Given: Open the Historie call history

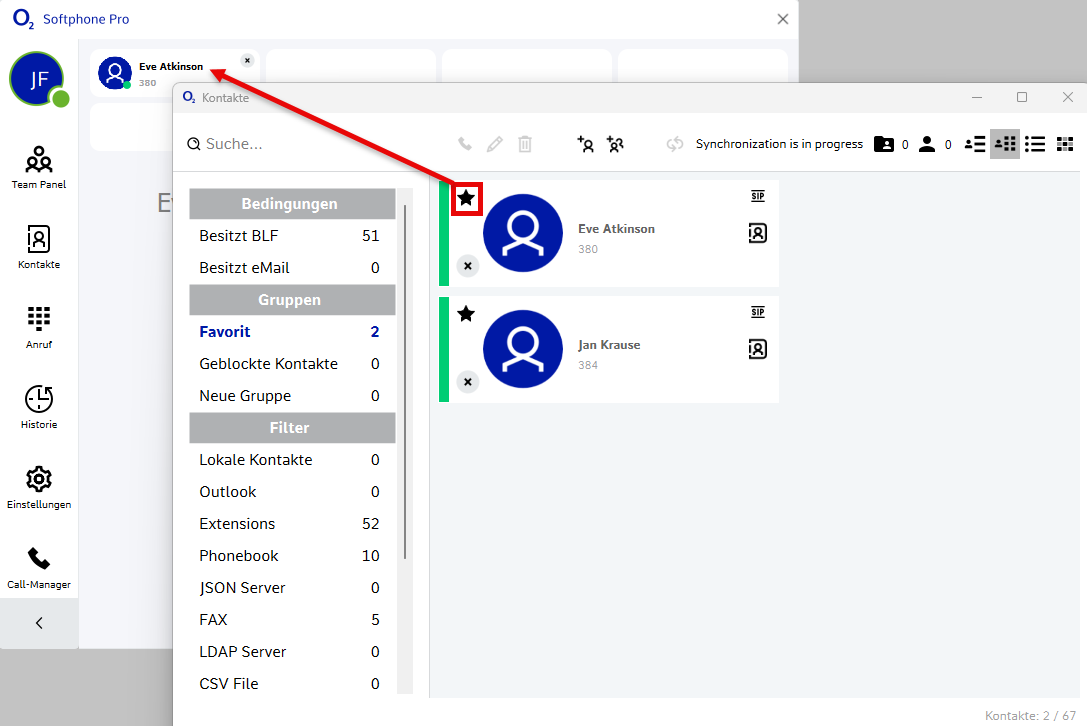Looking at the screenshot, I should (38, 406).
